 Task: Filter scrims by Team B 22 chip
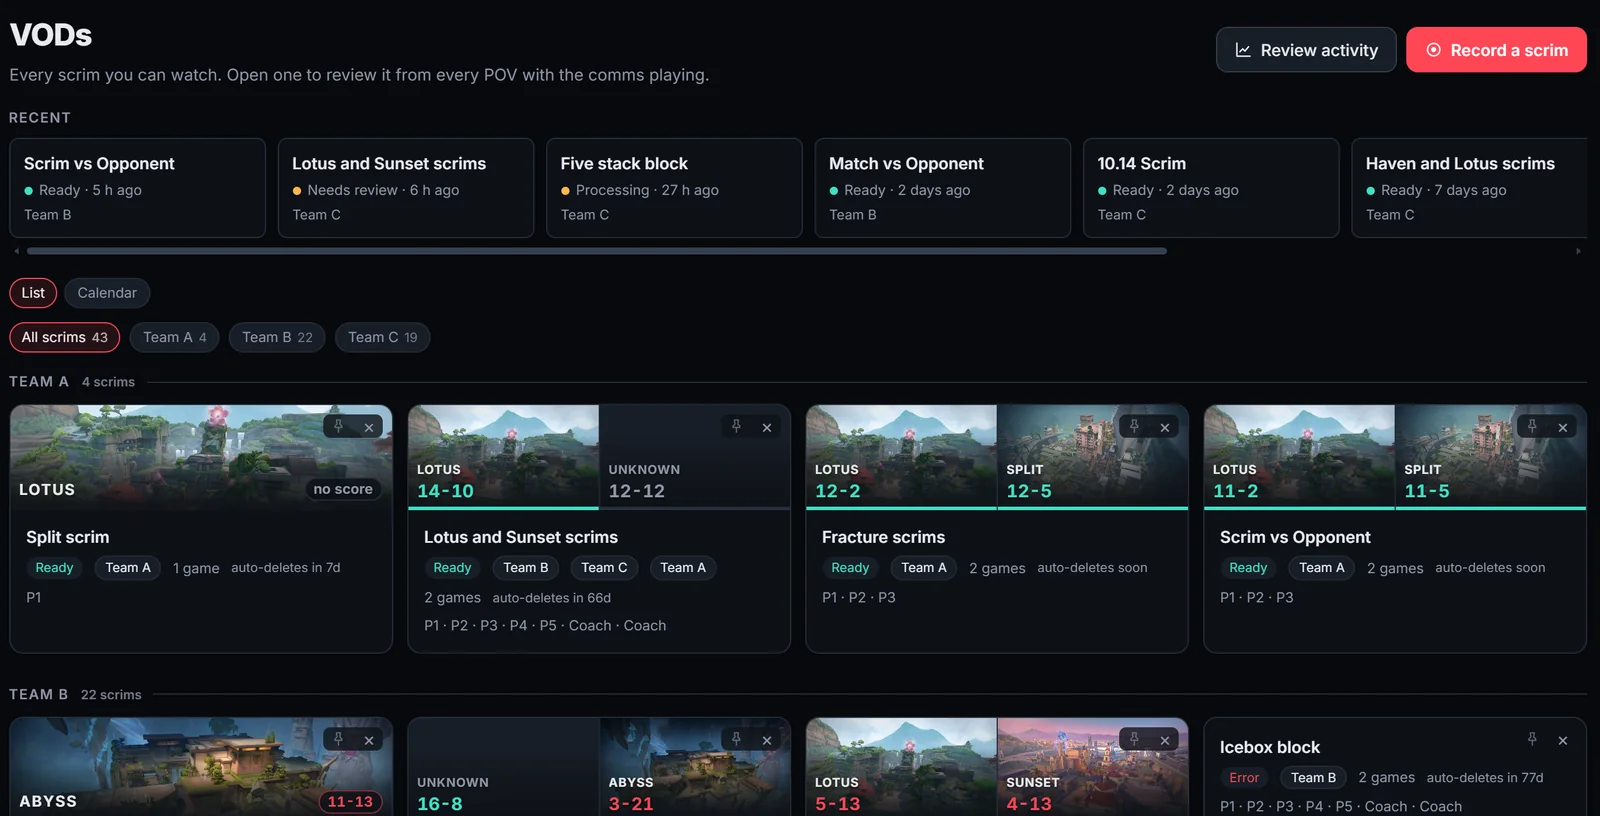pyautogui.click(x=277, y=337)
